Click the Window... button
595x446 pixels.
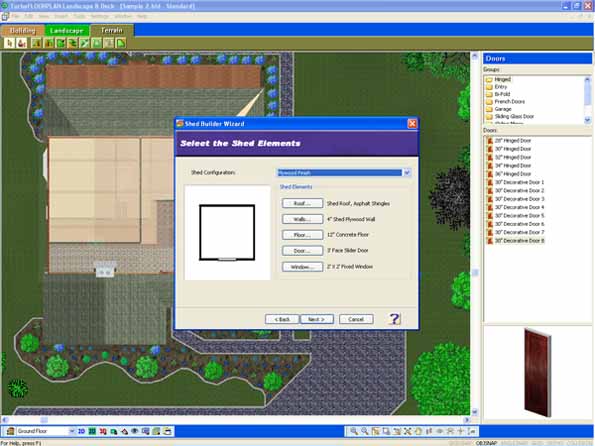302,267
